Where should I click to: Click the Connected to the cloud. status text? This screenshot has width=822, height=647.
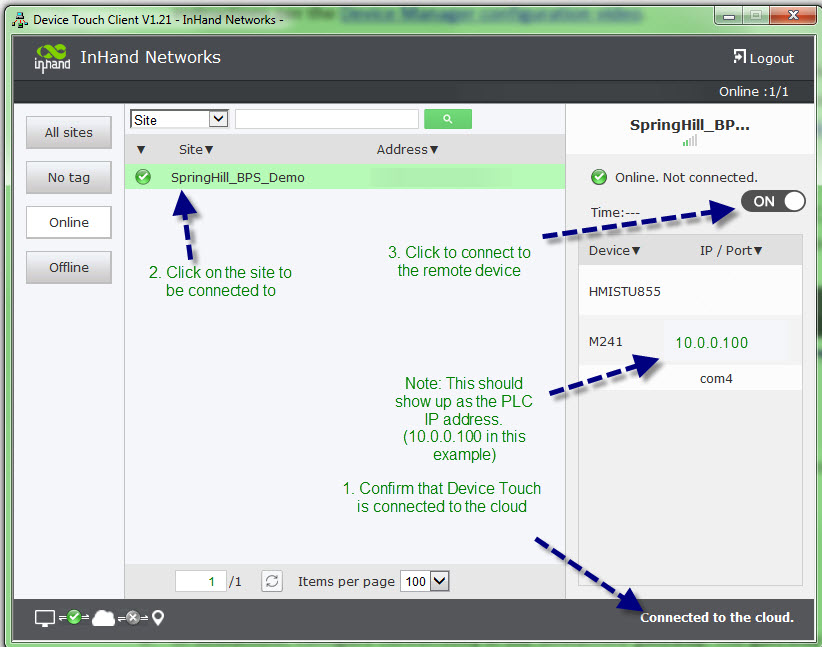[x=717, y=618]
